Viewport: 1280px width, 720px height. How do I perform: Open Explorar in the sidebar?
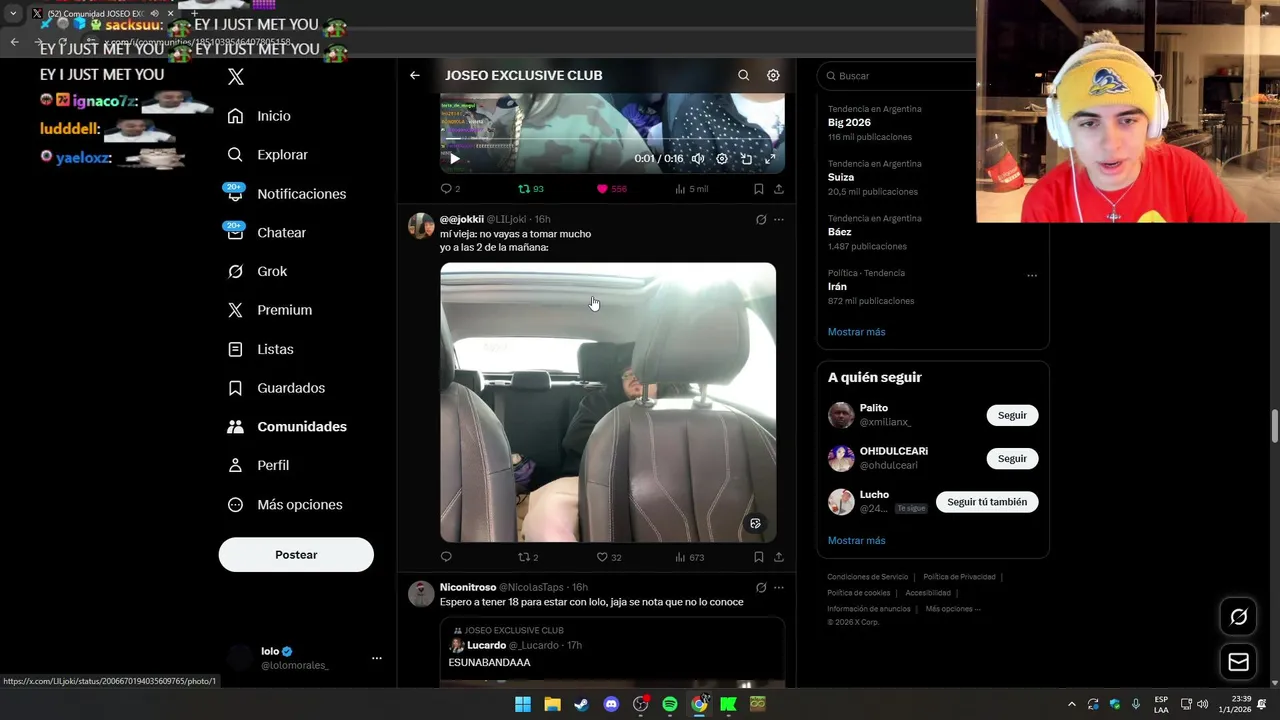(x=267, y=155)
